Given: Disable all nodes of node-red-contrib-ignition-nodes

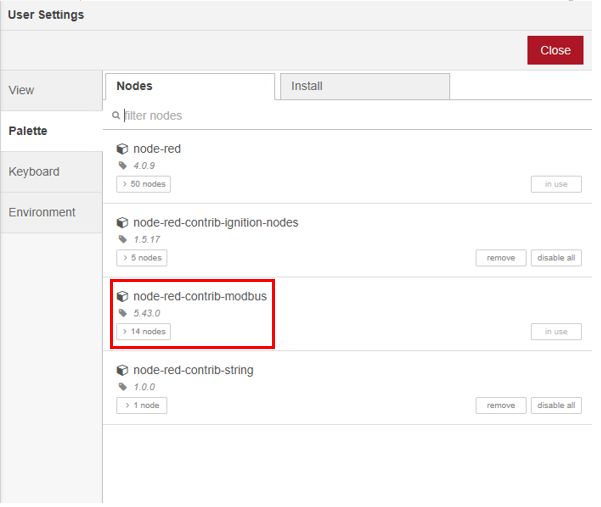Looking at the screenshot, I should tap(556, 258).
